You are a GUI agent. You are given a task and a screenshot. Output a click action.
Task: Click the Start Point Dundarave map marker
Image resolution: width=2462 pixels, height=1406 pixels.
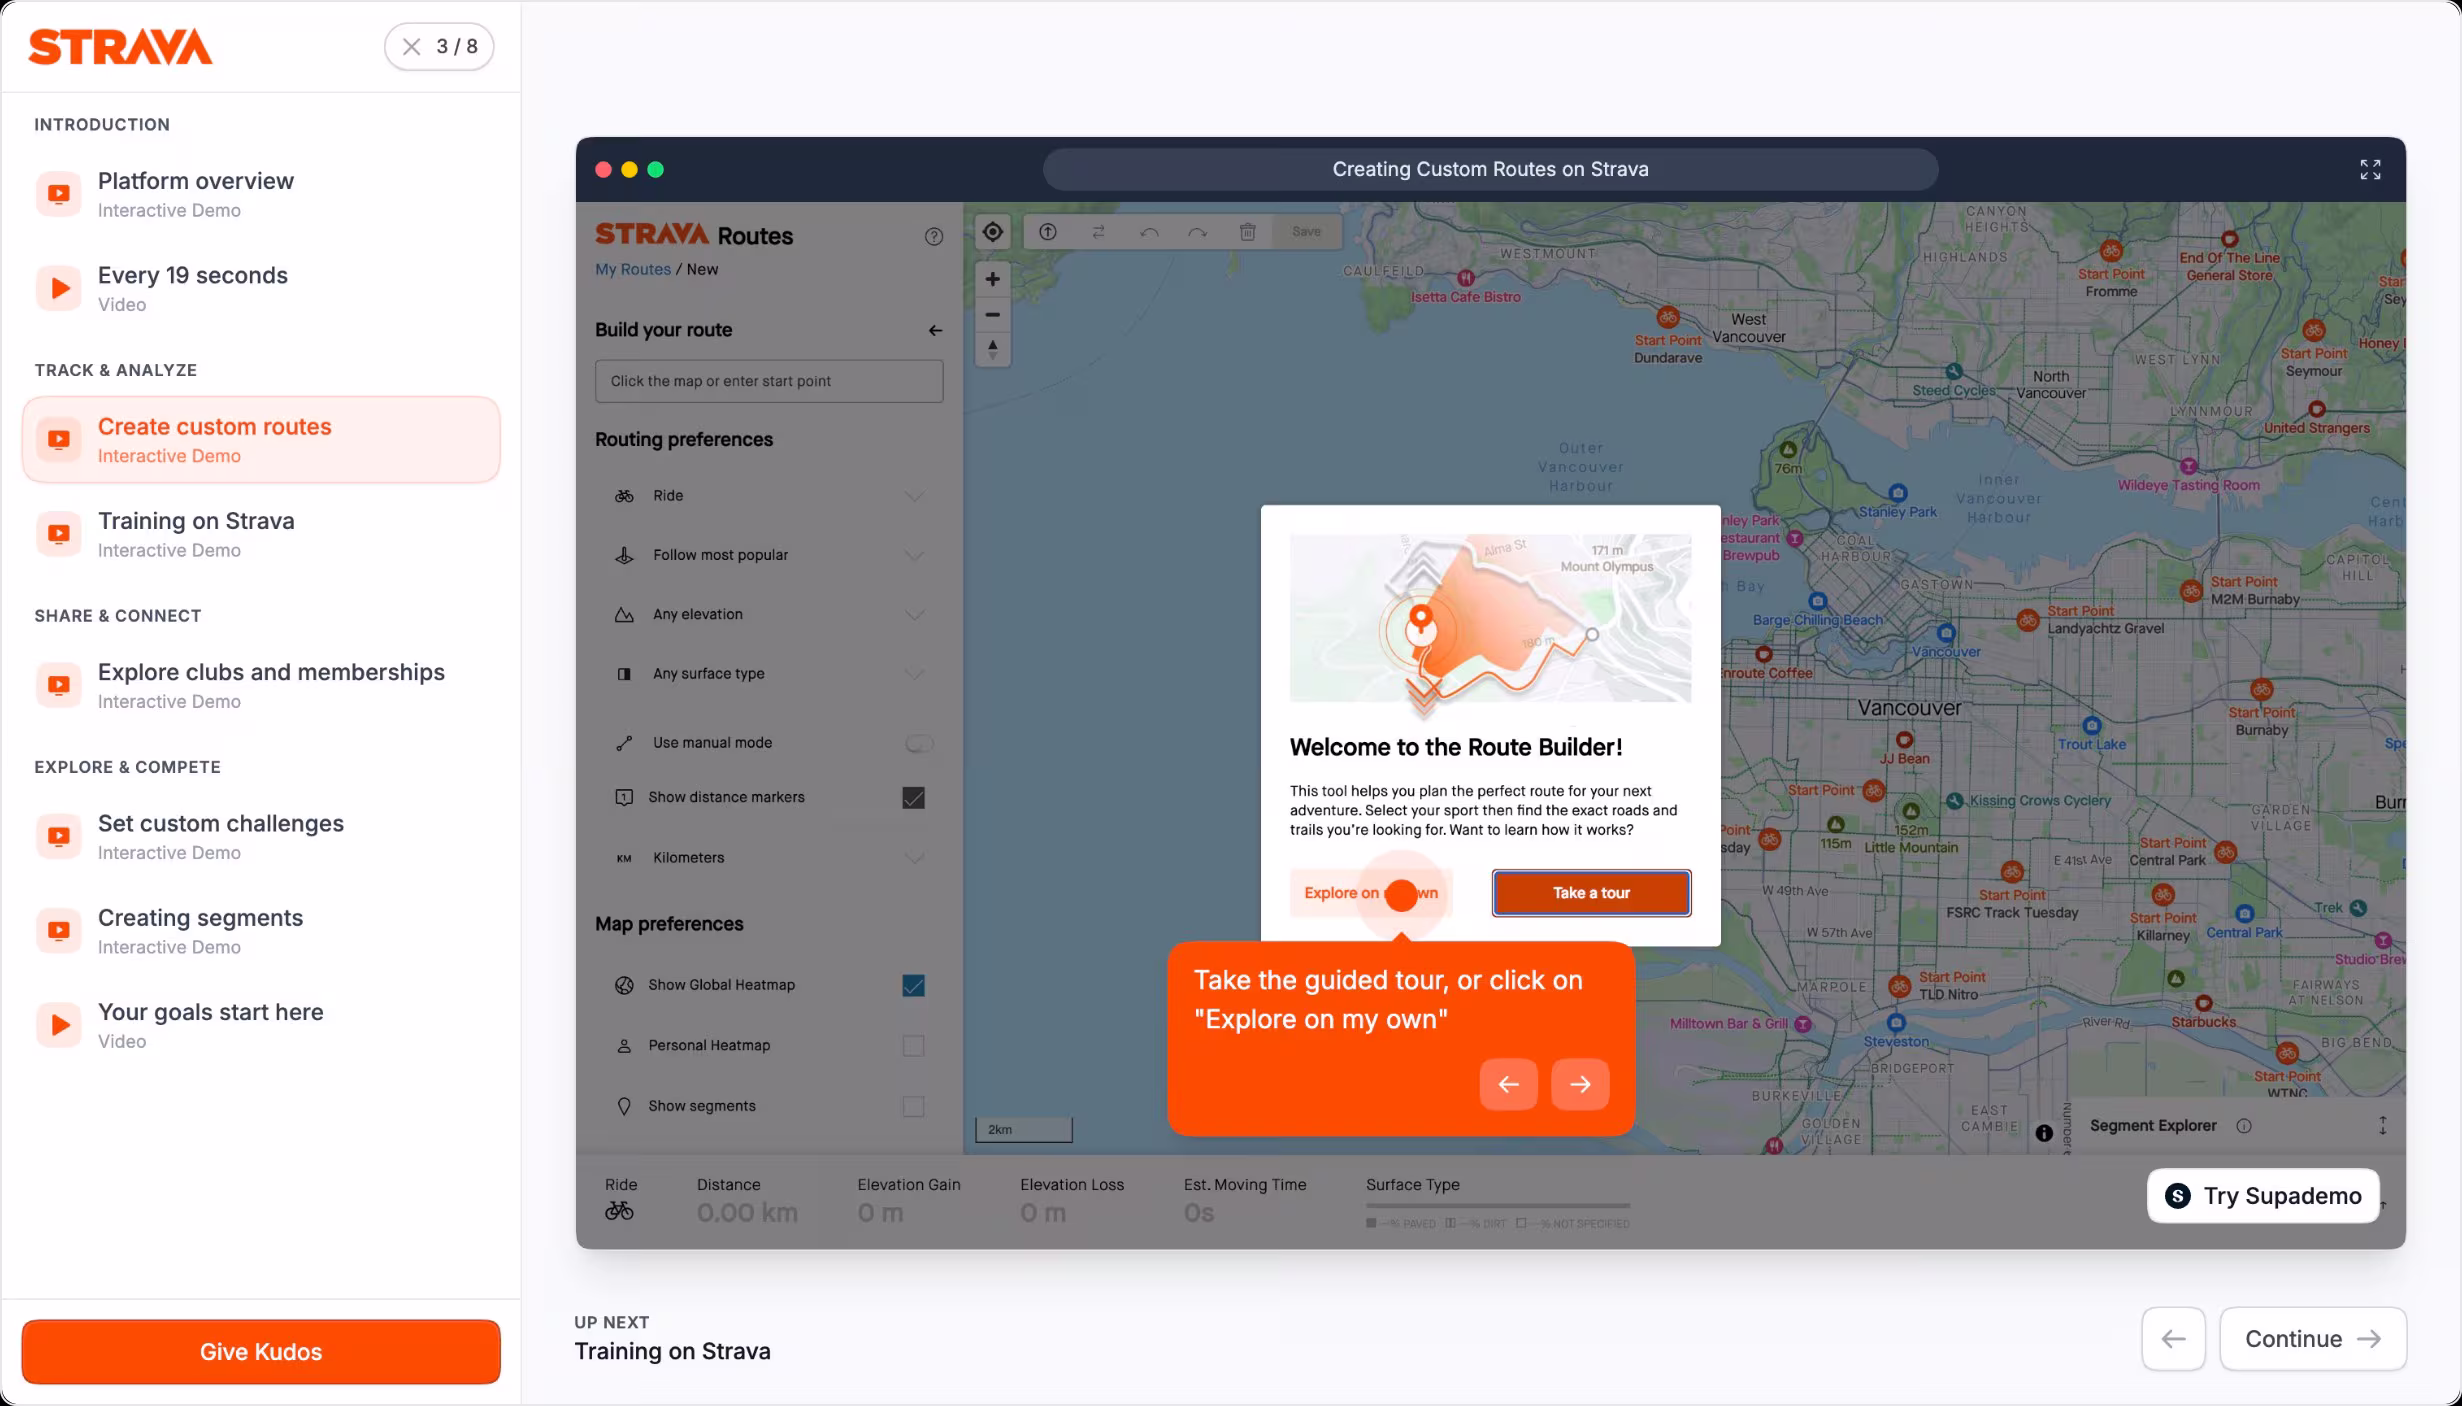pyautogui.click(x=1667, y=318)
